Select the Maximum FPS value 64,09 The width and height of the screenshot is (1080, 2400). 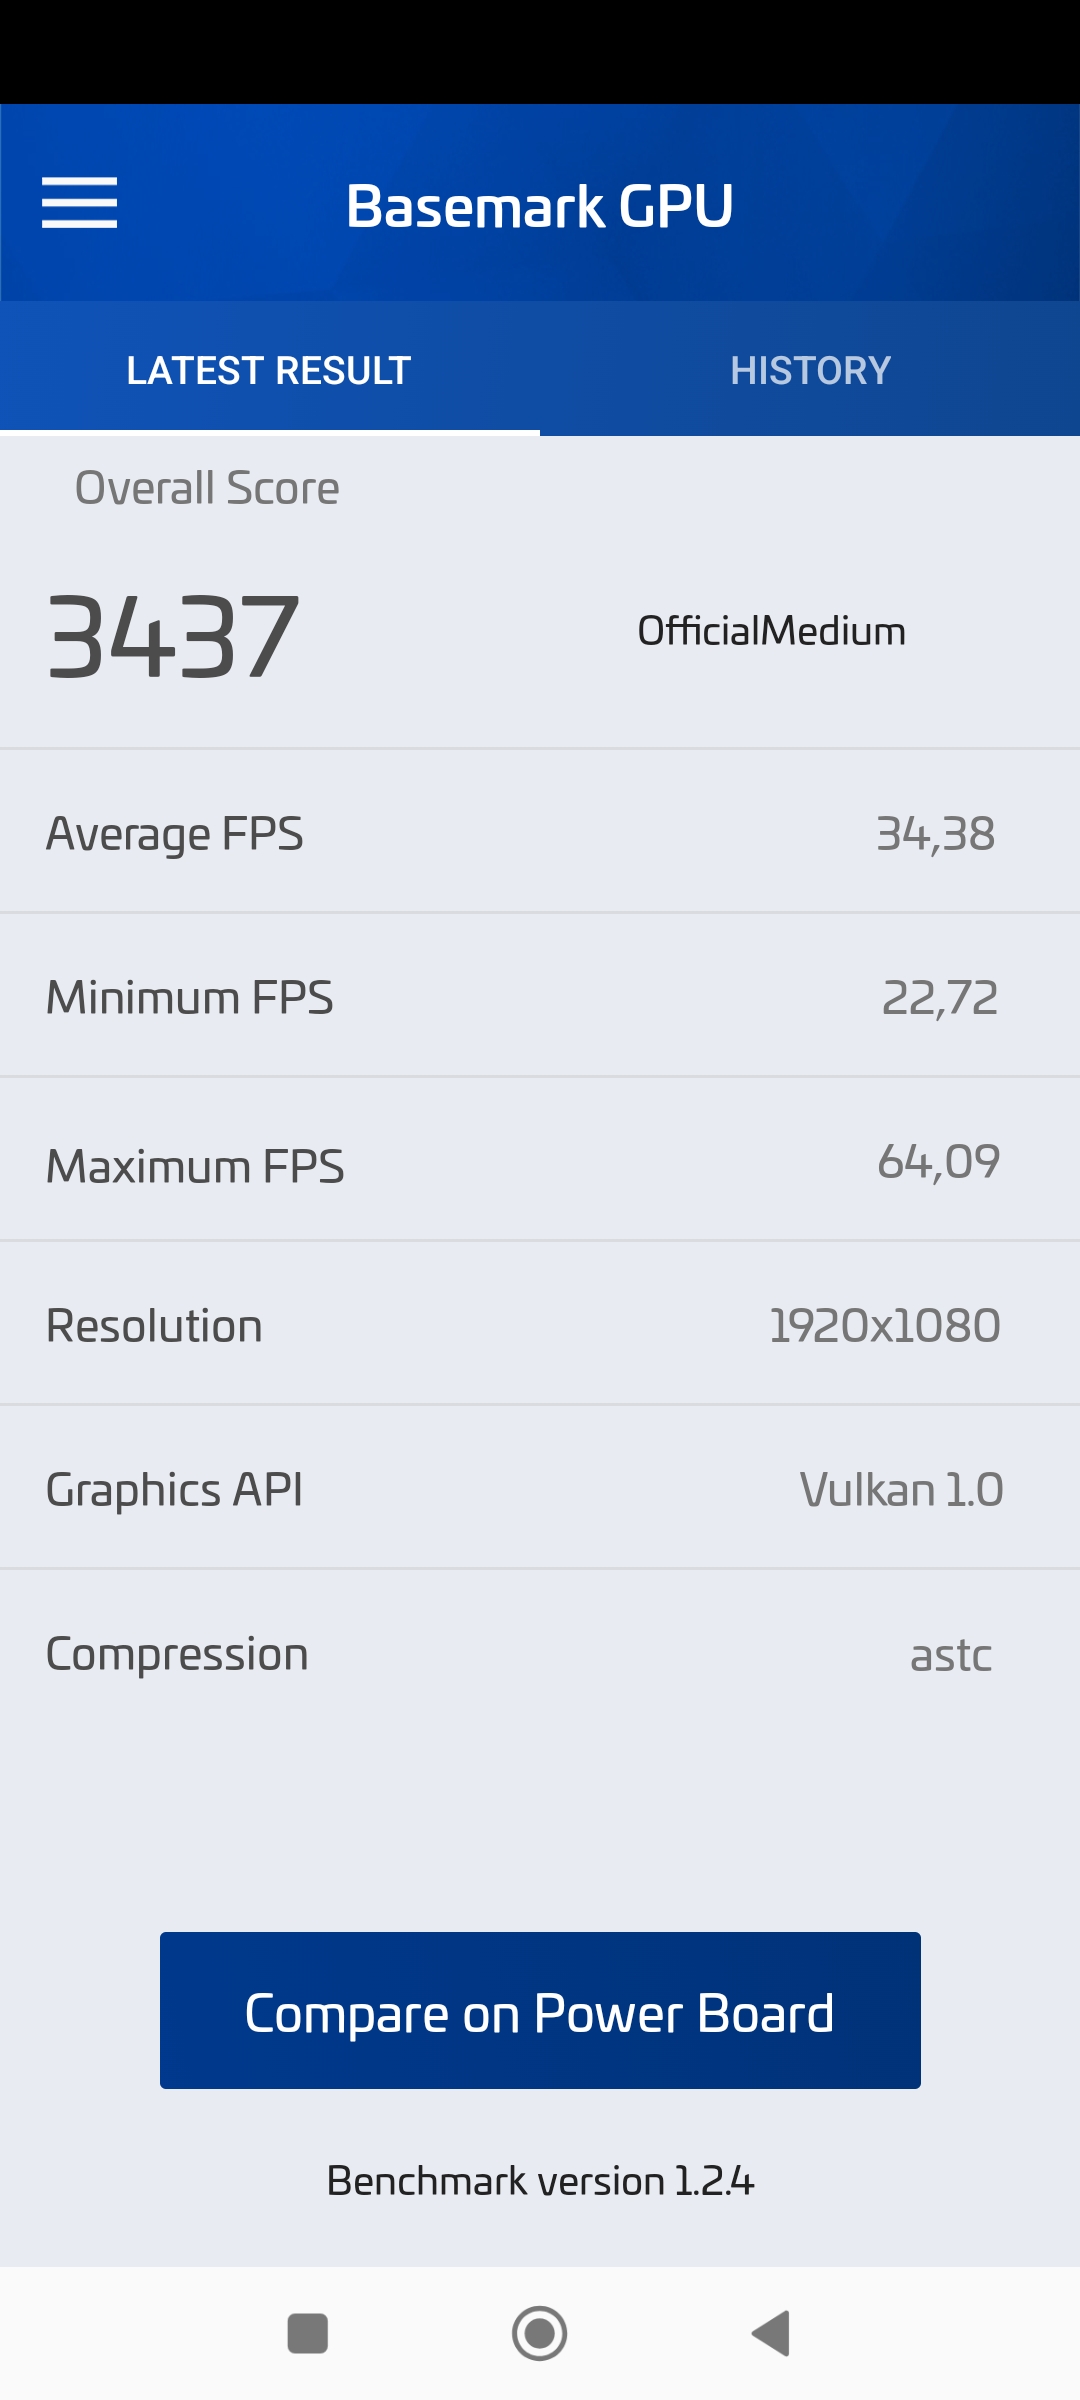tap(938, 1162)
